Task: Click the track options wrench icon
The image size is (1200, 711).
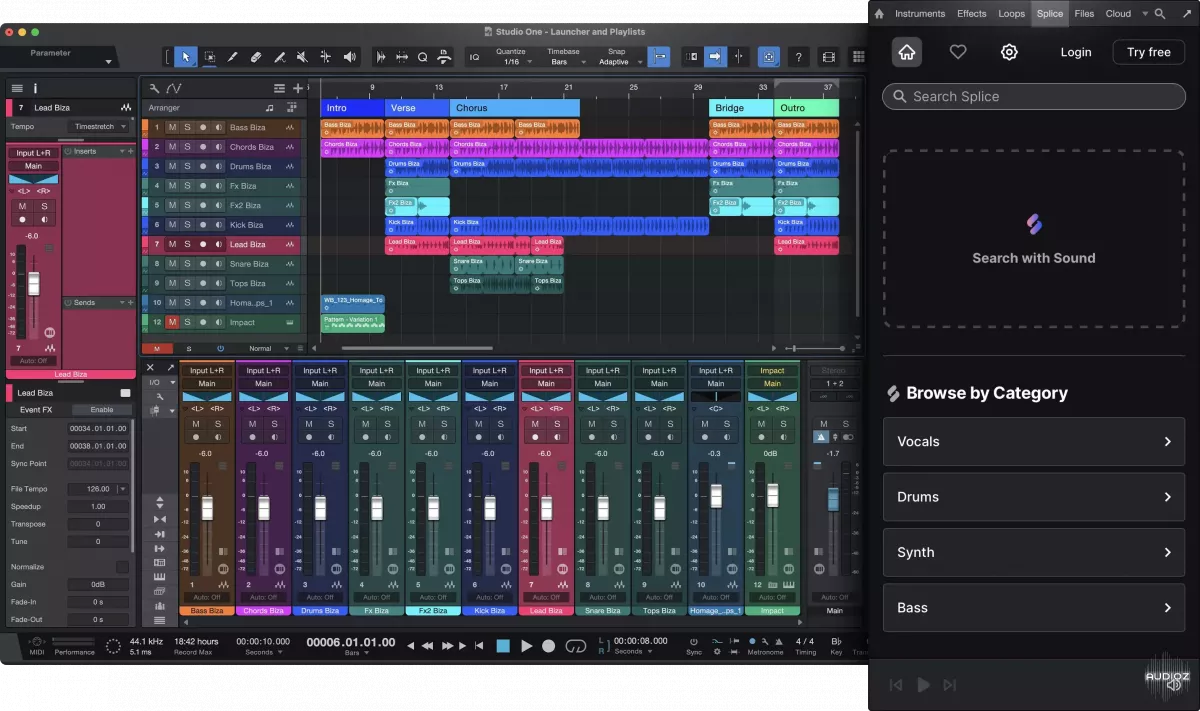Action: coord(155,88)
